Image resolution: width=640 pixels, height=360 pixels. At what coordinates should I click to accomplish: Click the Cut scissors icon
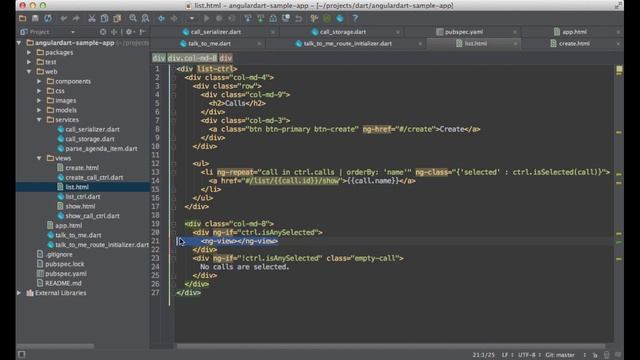tap(92, 18)
